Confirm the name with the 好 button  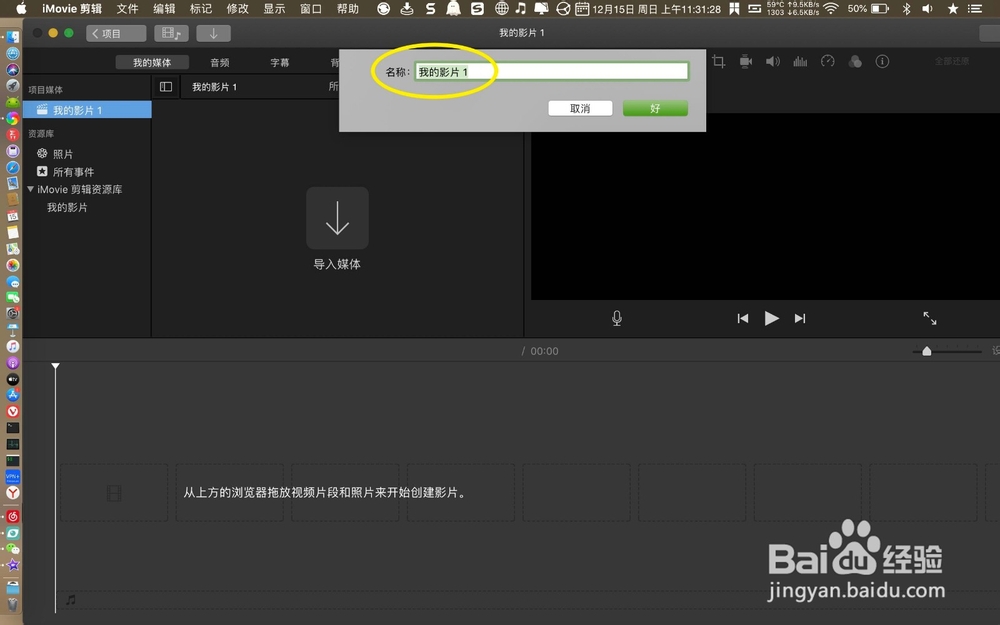(x=655, y=108)
